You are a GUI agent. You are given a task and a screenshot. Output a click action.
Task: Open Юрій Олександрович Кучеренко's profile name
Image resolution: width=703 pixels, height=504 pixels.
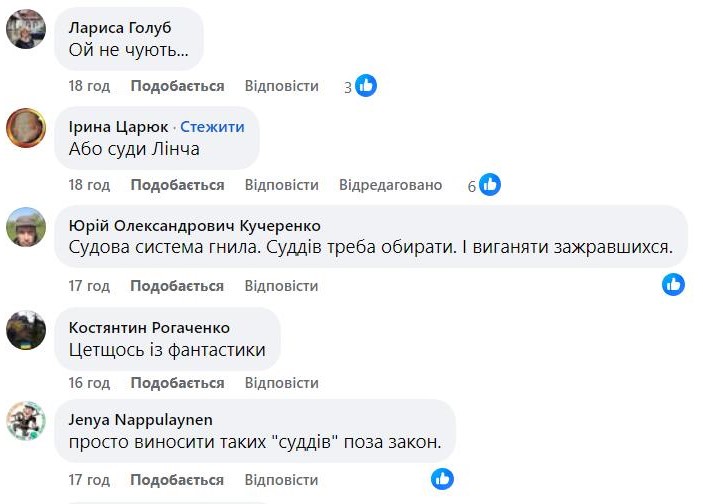(195, 225)
